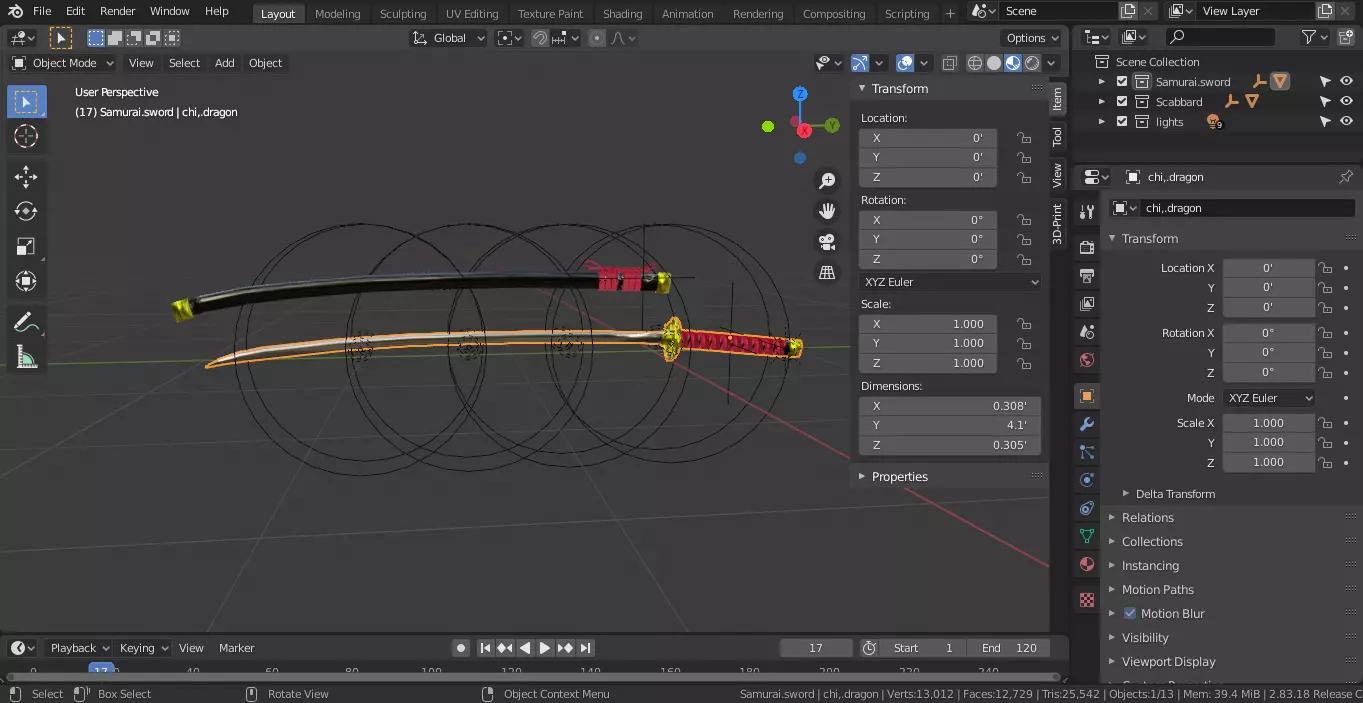Click Start frame field

coord(922,648)
